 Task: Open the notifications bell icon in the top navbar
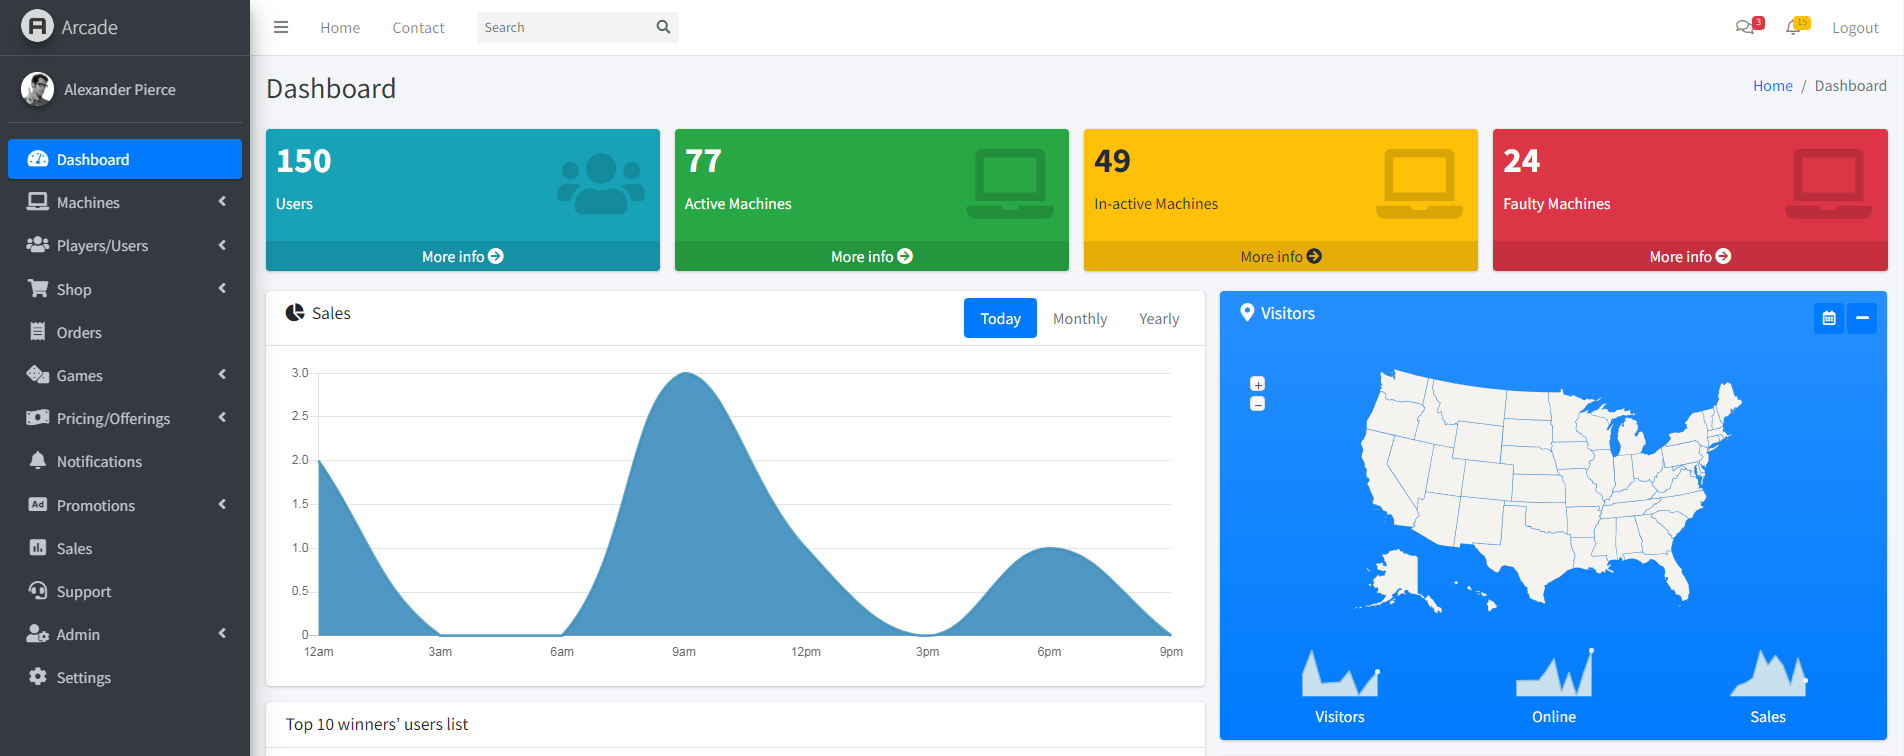(1793, 27)
